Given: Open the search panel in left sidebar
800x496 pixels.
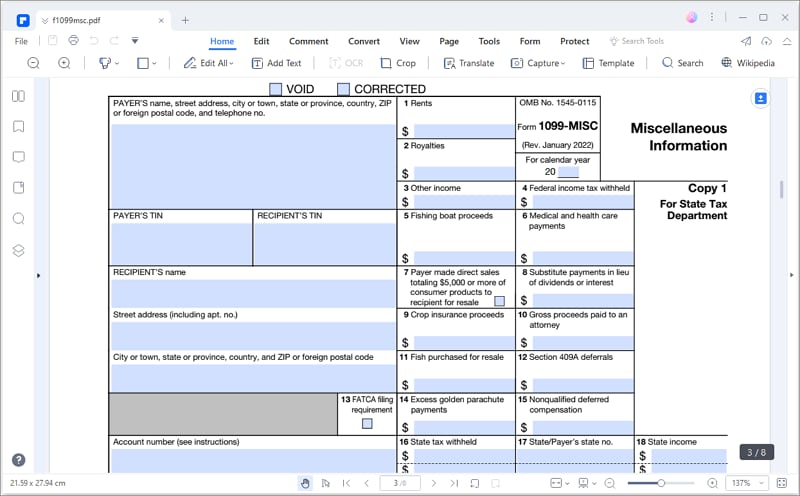Looking at the screenshot, I should click(18, 219).
